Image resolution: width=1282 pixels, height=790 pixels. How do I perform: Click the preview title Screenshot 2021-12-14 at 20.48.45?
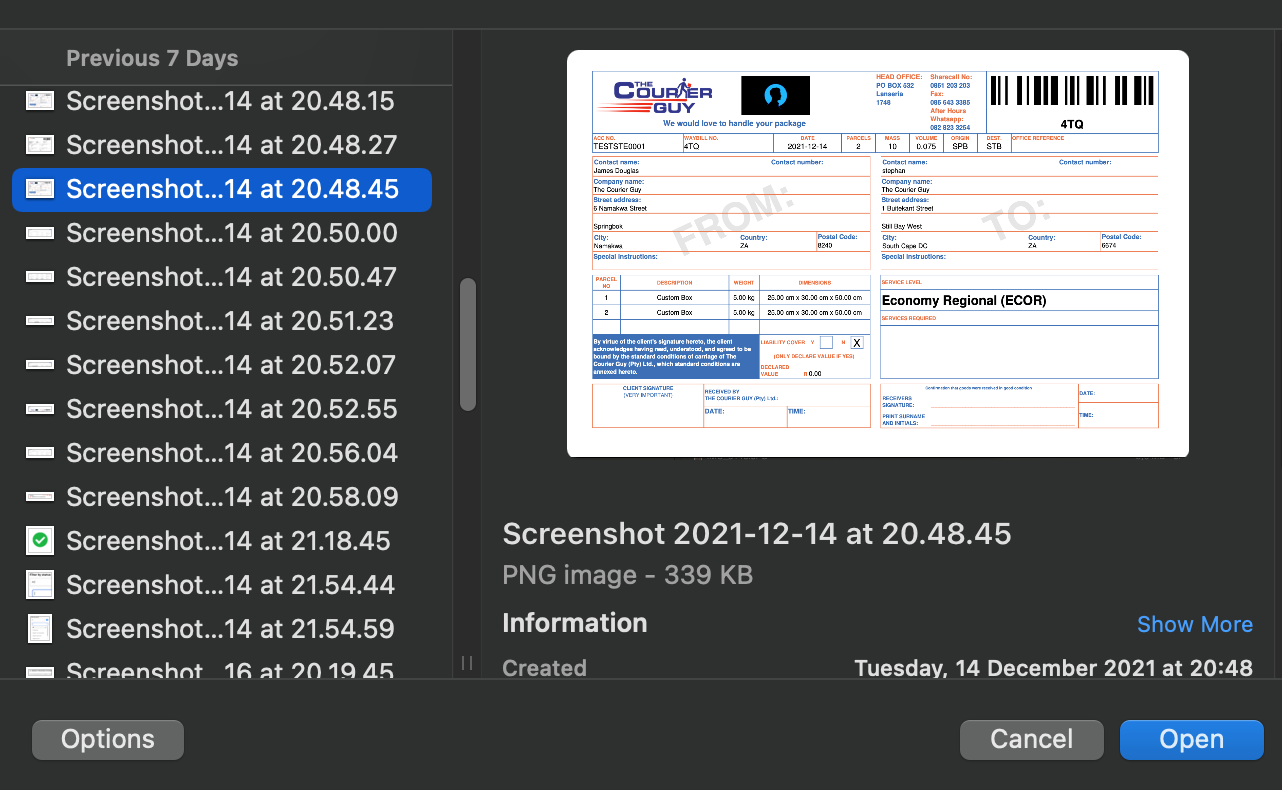click(757, 533)
